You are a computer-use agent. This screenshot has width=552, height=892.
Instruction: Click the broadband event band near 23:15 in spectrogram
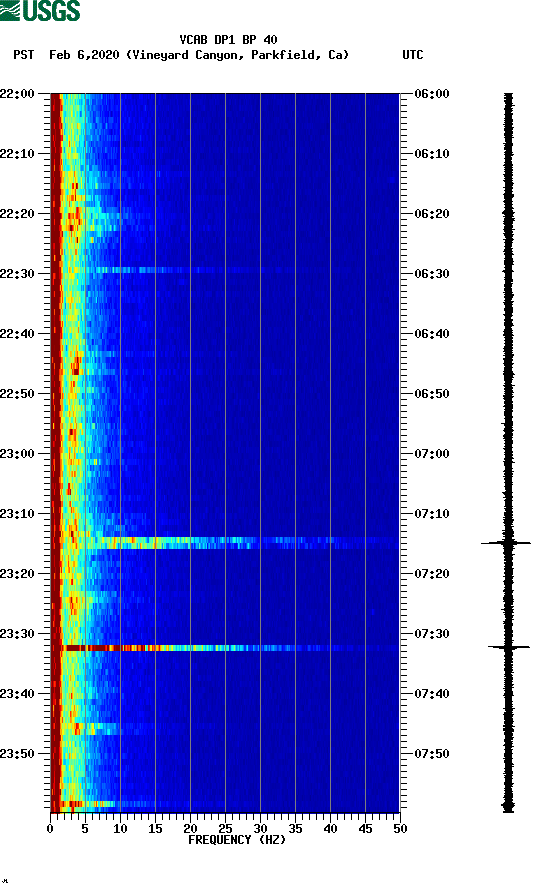click(x=245, y=543)
